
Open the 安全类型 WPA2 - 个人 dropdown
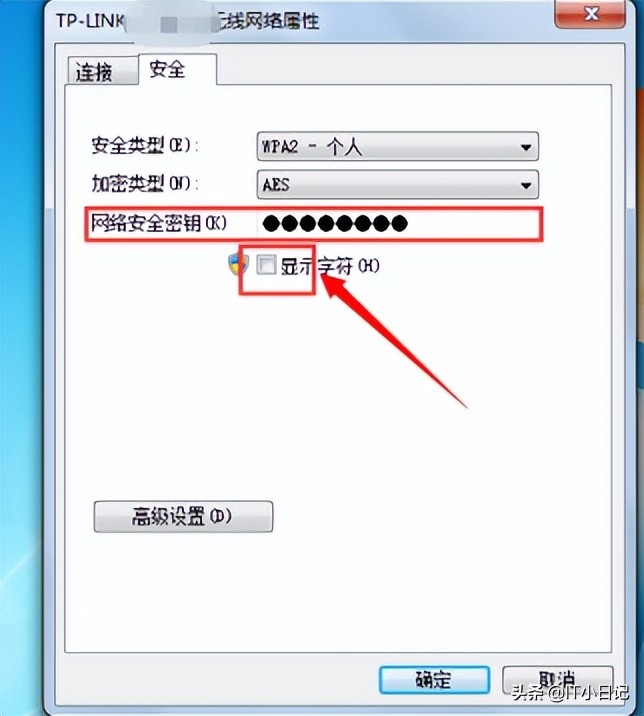pyautogui.click(x=397, y=147)
